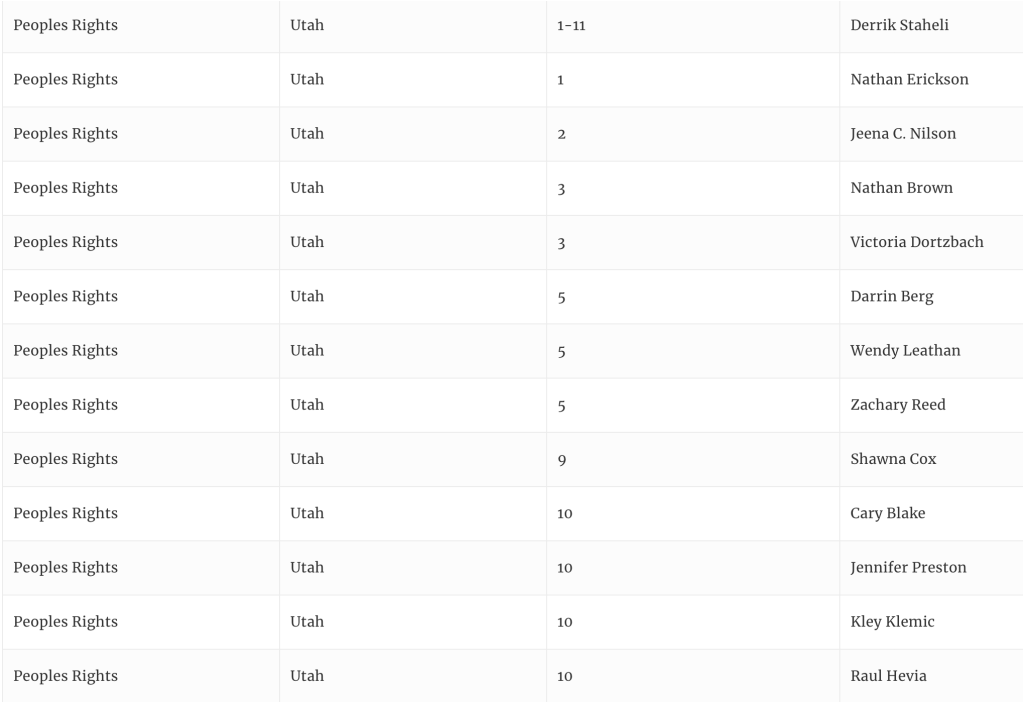Viewport: 1023px width, 702px height.
Task: Click the Victoria Dortzbach entry
Action: tap(916, 242)
